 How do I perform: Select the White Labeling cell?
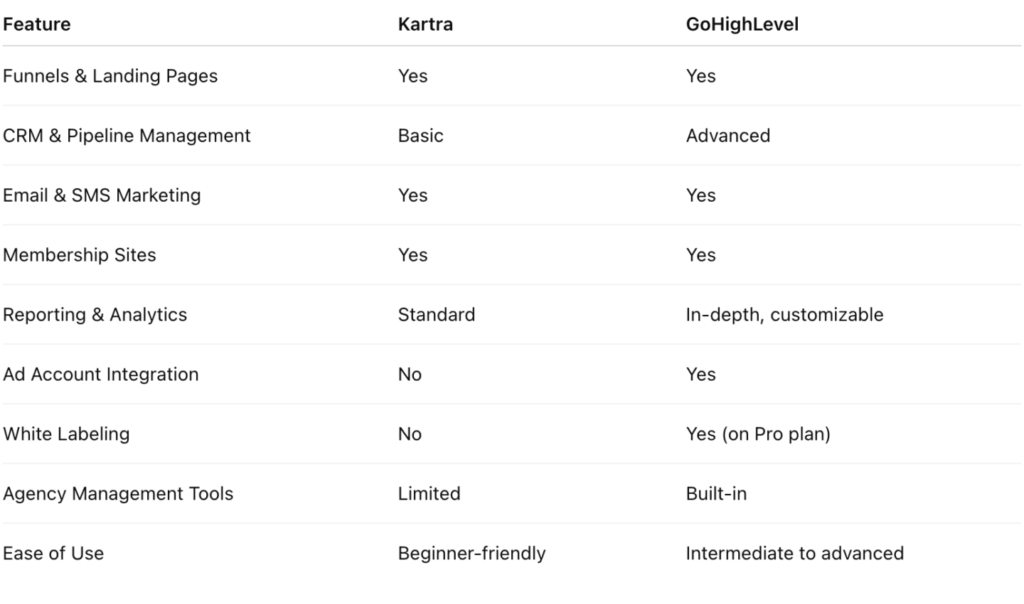pyautogui.click(x=66, y=434)
